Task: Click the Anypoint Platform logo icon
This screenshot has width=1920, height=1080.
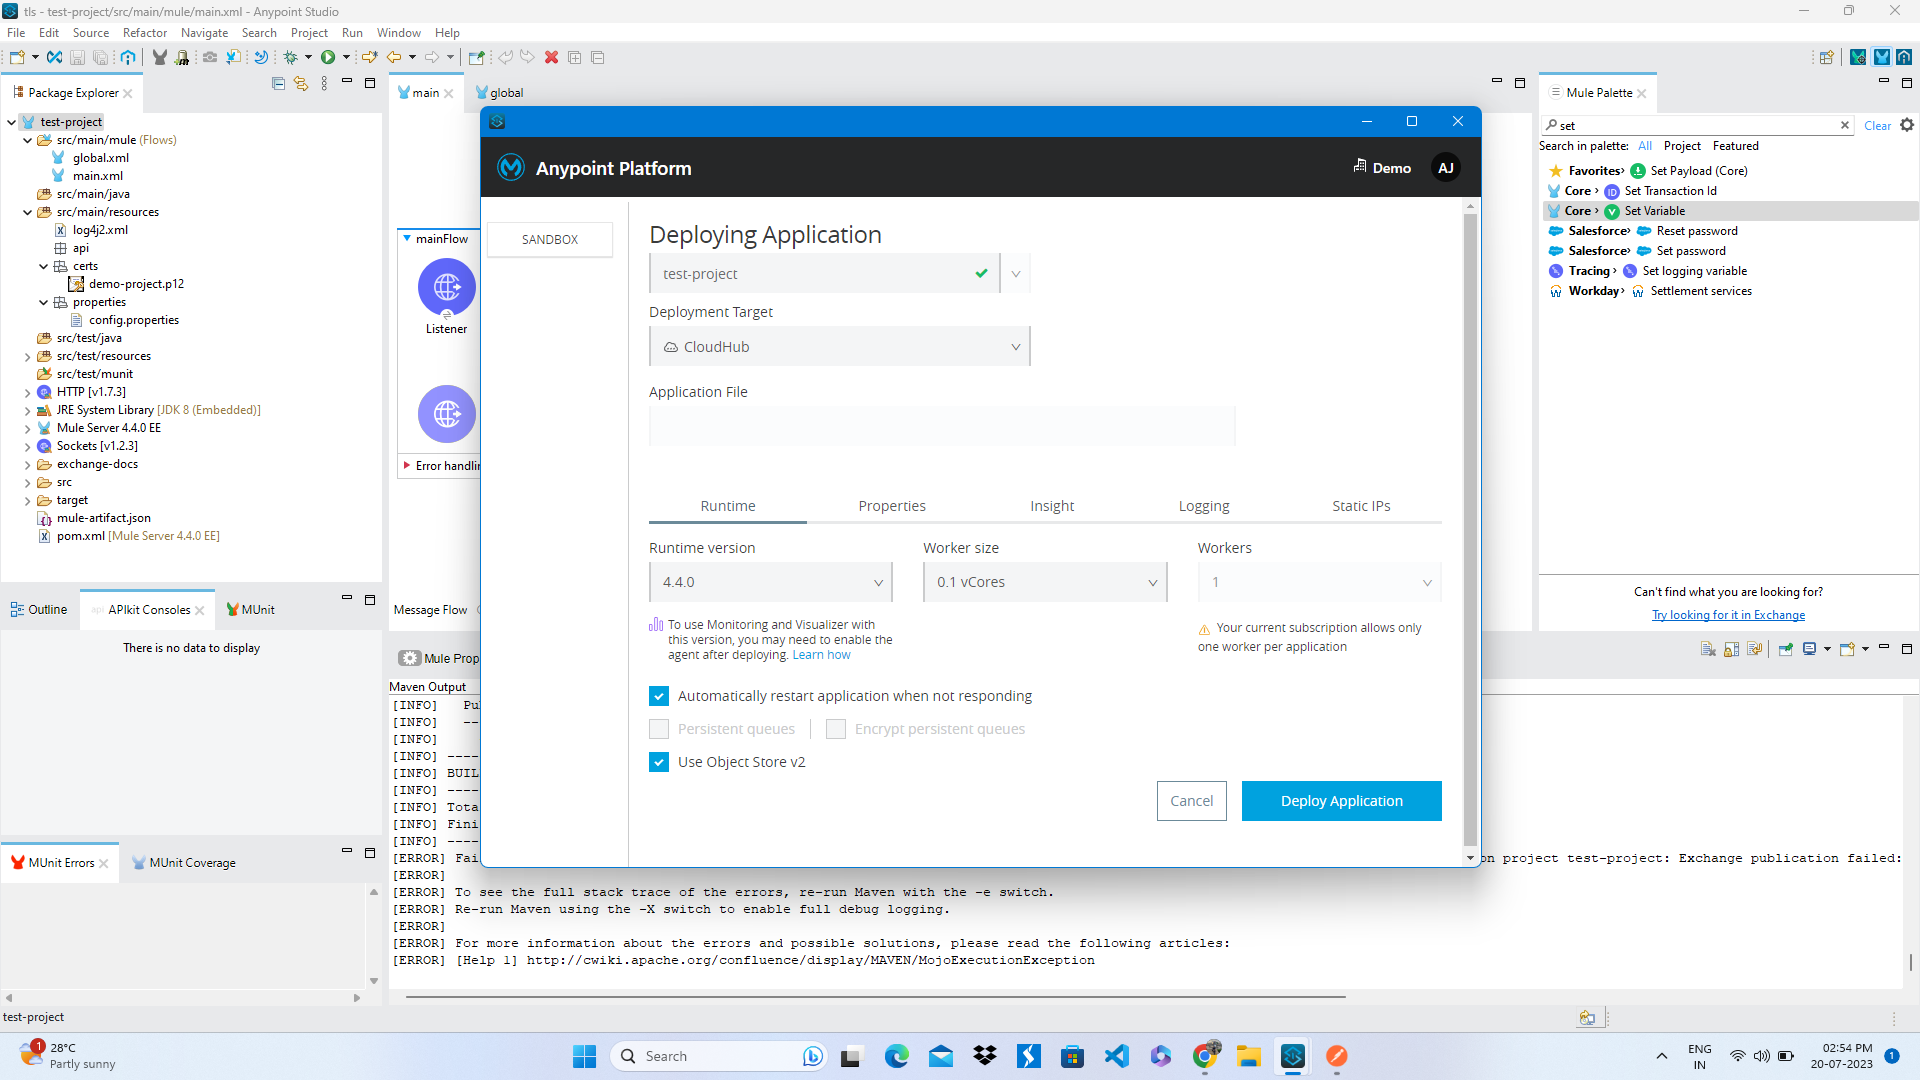Action: click(x=511, y=167)
